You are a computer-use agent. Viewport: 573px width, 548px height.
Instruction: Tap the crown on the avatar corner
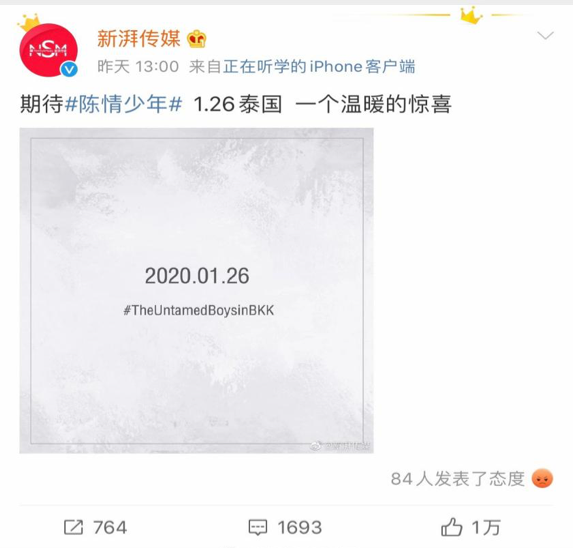pyautogui.click(x=29, y=22)
